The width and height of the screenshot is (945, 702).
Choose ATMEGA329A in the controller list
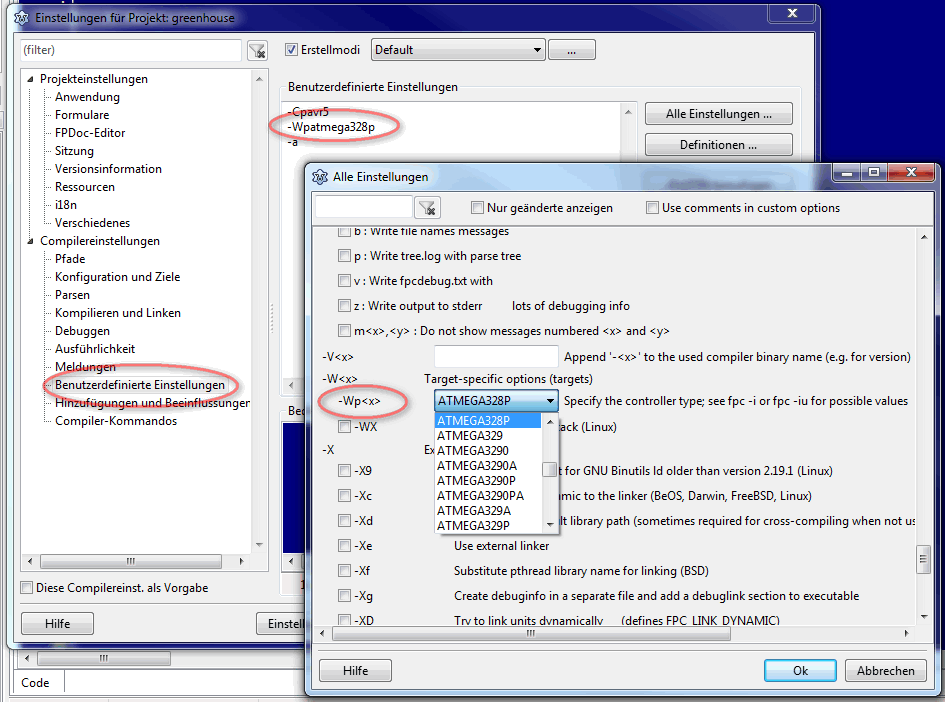coord(473,510)
